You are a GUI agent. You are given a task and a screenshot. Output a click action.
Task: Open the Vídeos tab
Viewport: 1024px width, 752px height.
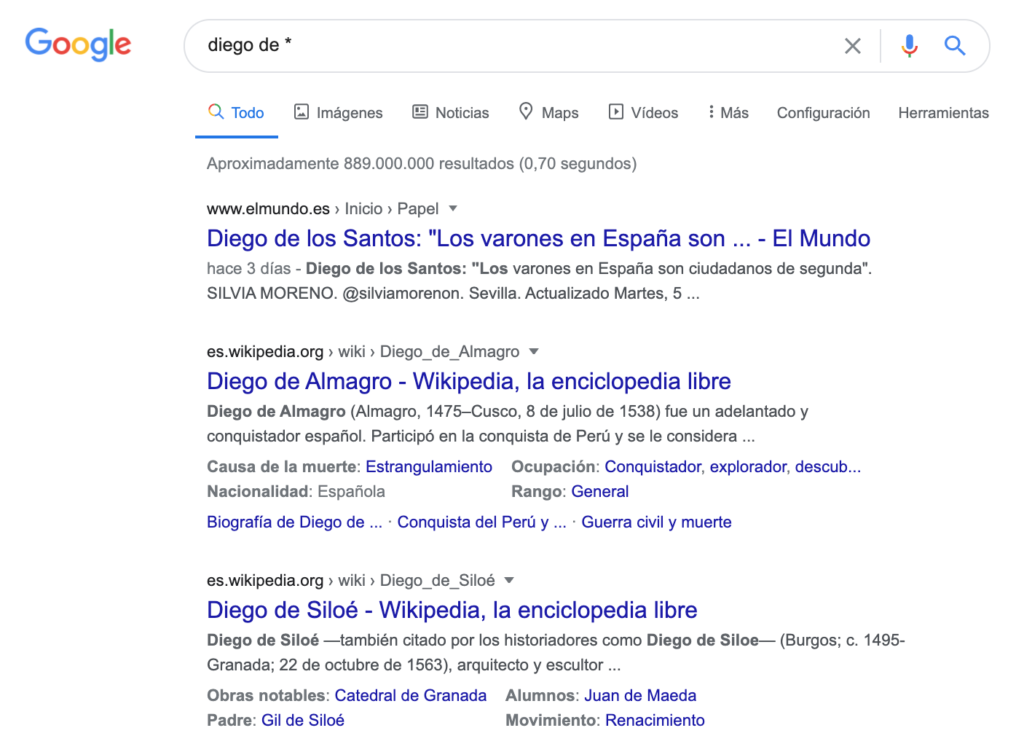coord(643,113)
